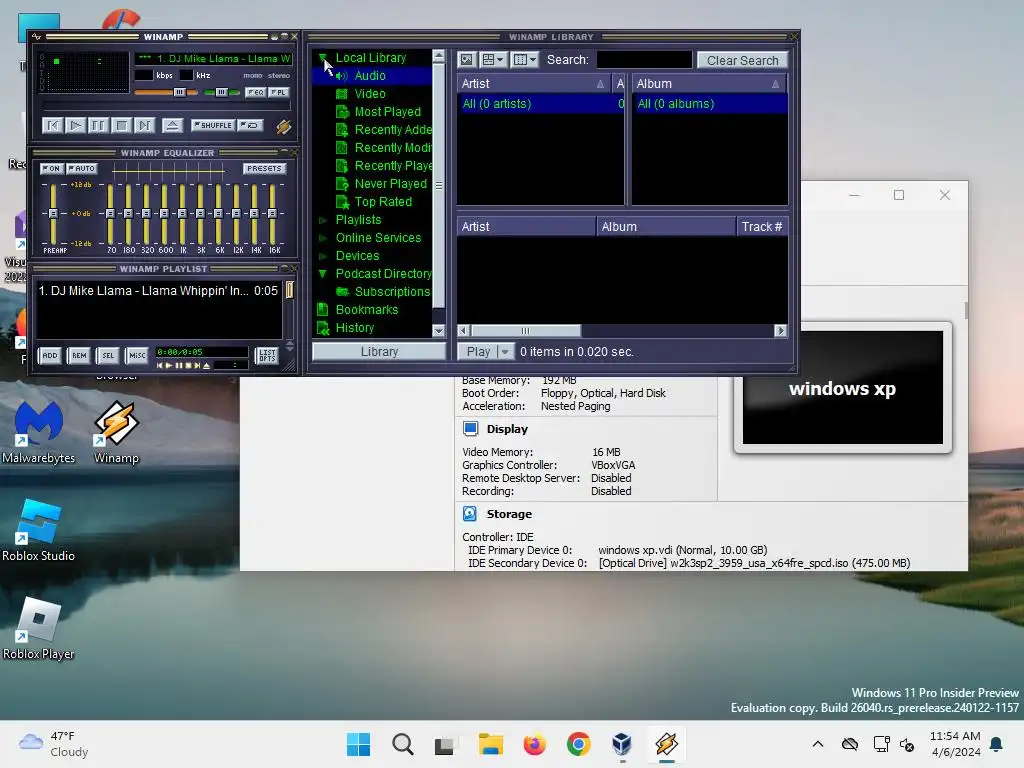Select Video in the library tree

point(370,94)
